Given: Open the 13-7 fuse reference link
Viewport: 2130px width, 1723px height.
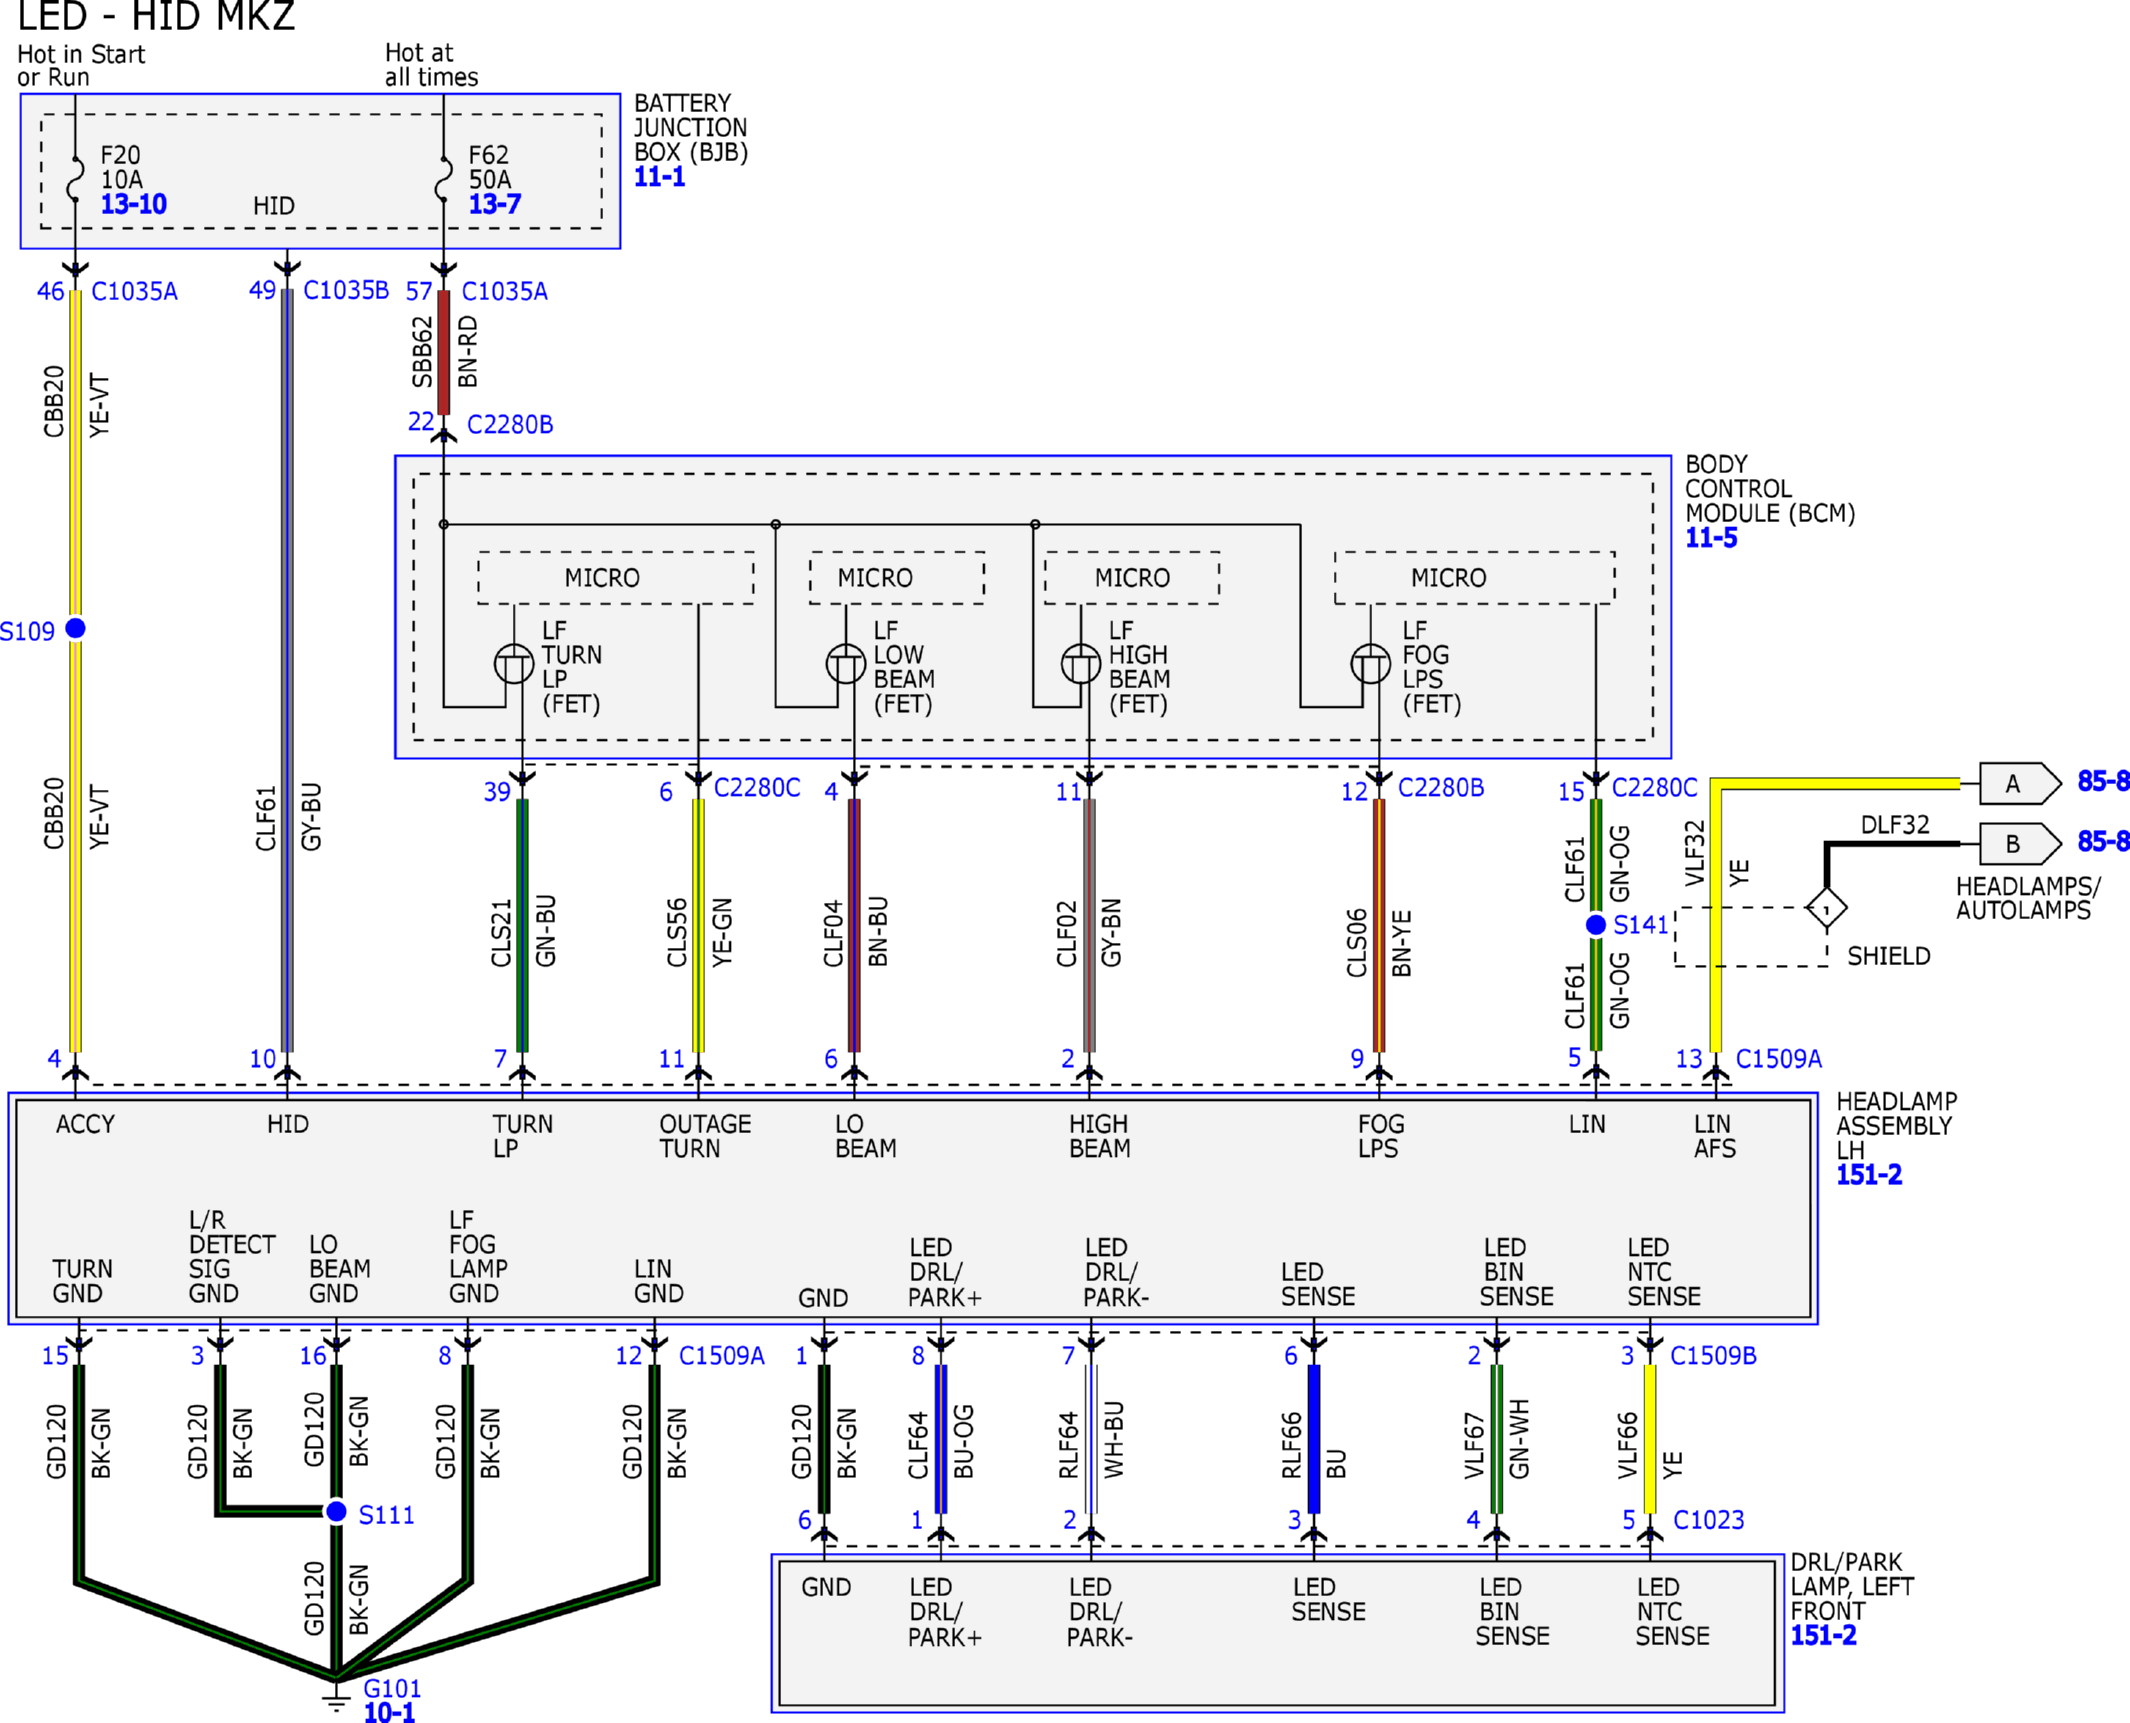Looking at the screenshot, I should point(495,205).
